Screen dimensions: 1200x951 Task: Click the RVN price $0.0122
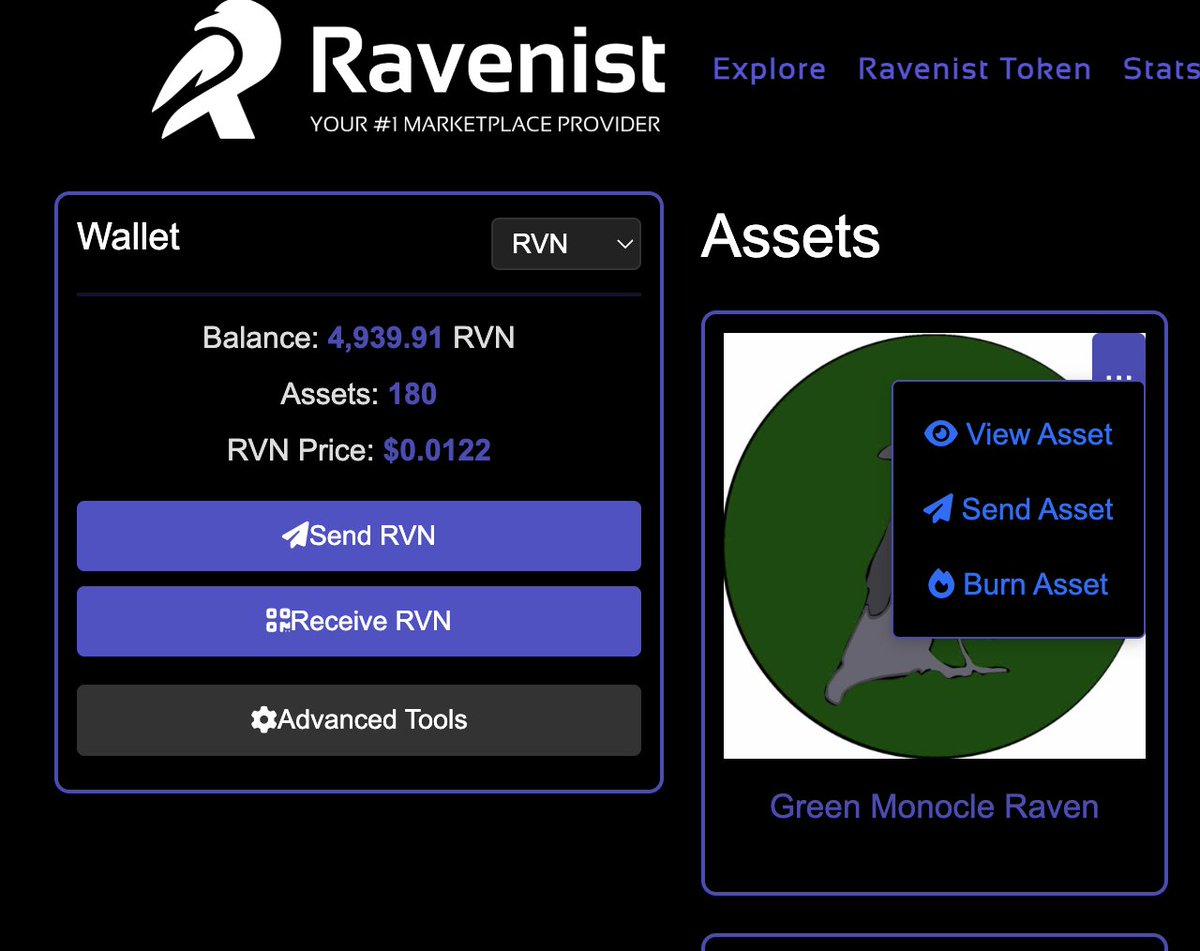point(437,450)
